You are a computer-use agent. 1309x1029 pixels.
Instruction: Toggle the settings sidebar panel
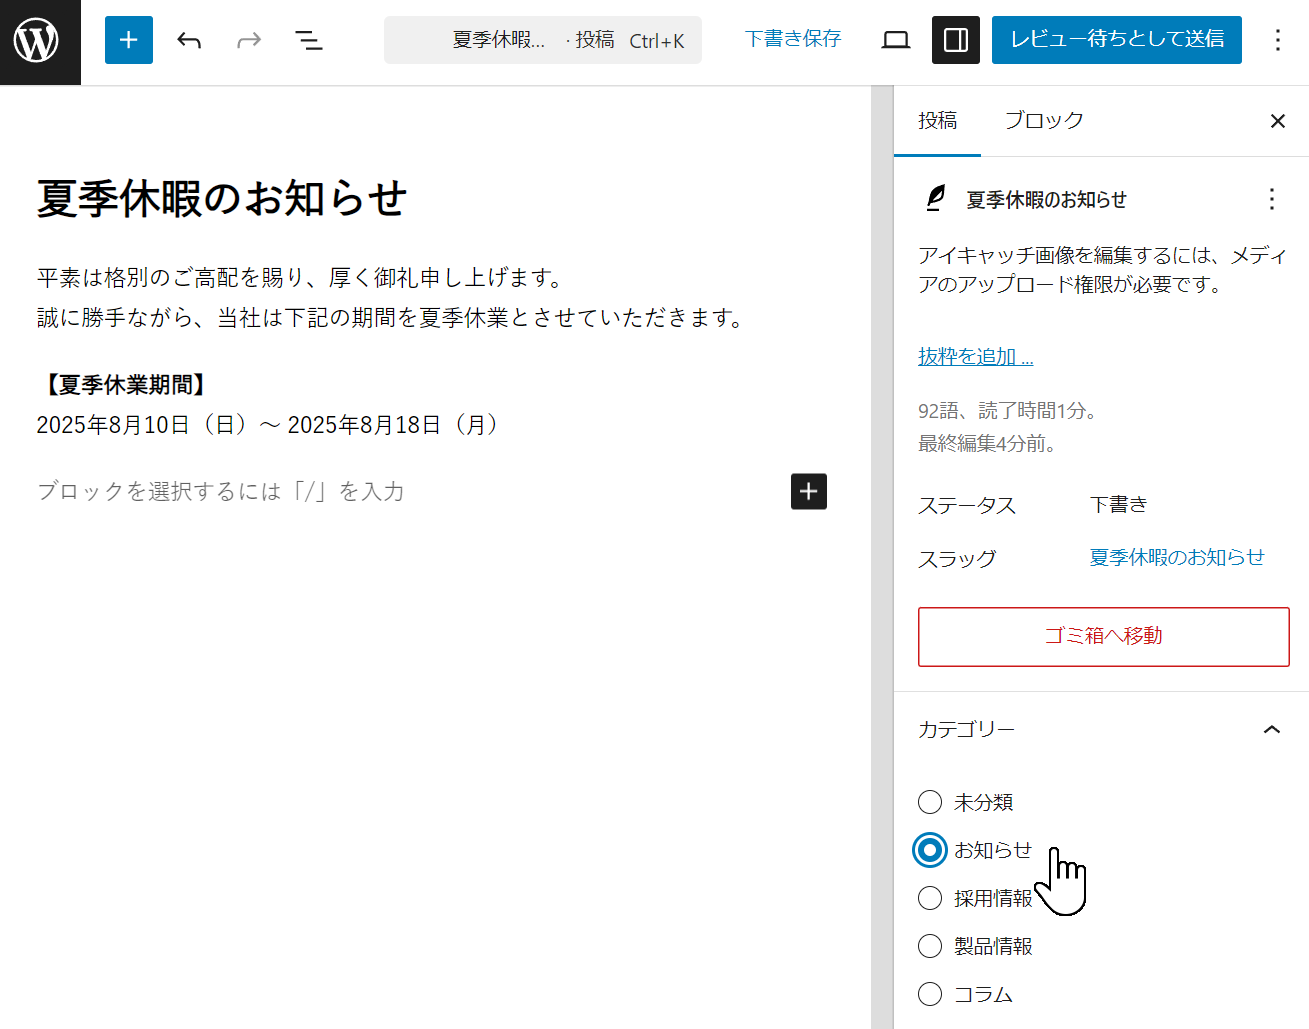click(x=955, y=40)
